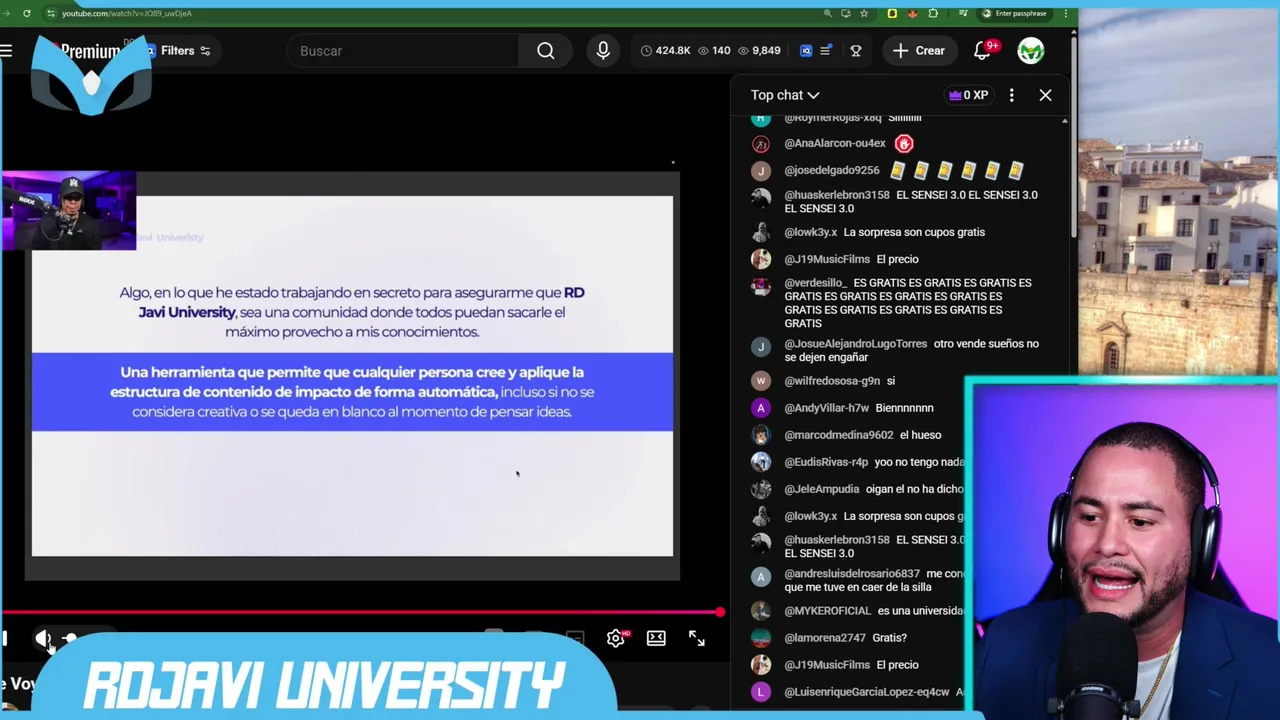Click the 424.8K clock stat
Screen dimensions: 1280x720
(665, 51)
